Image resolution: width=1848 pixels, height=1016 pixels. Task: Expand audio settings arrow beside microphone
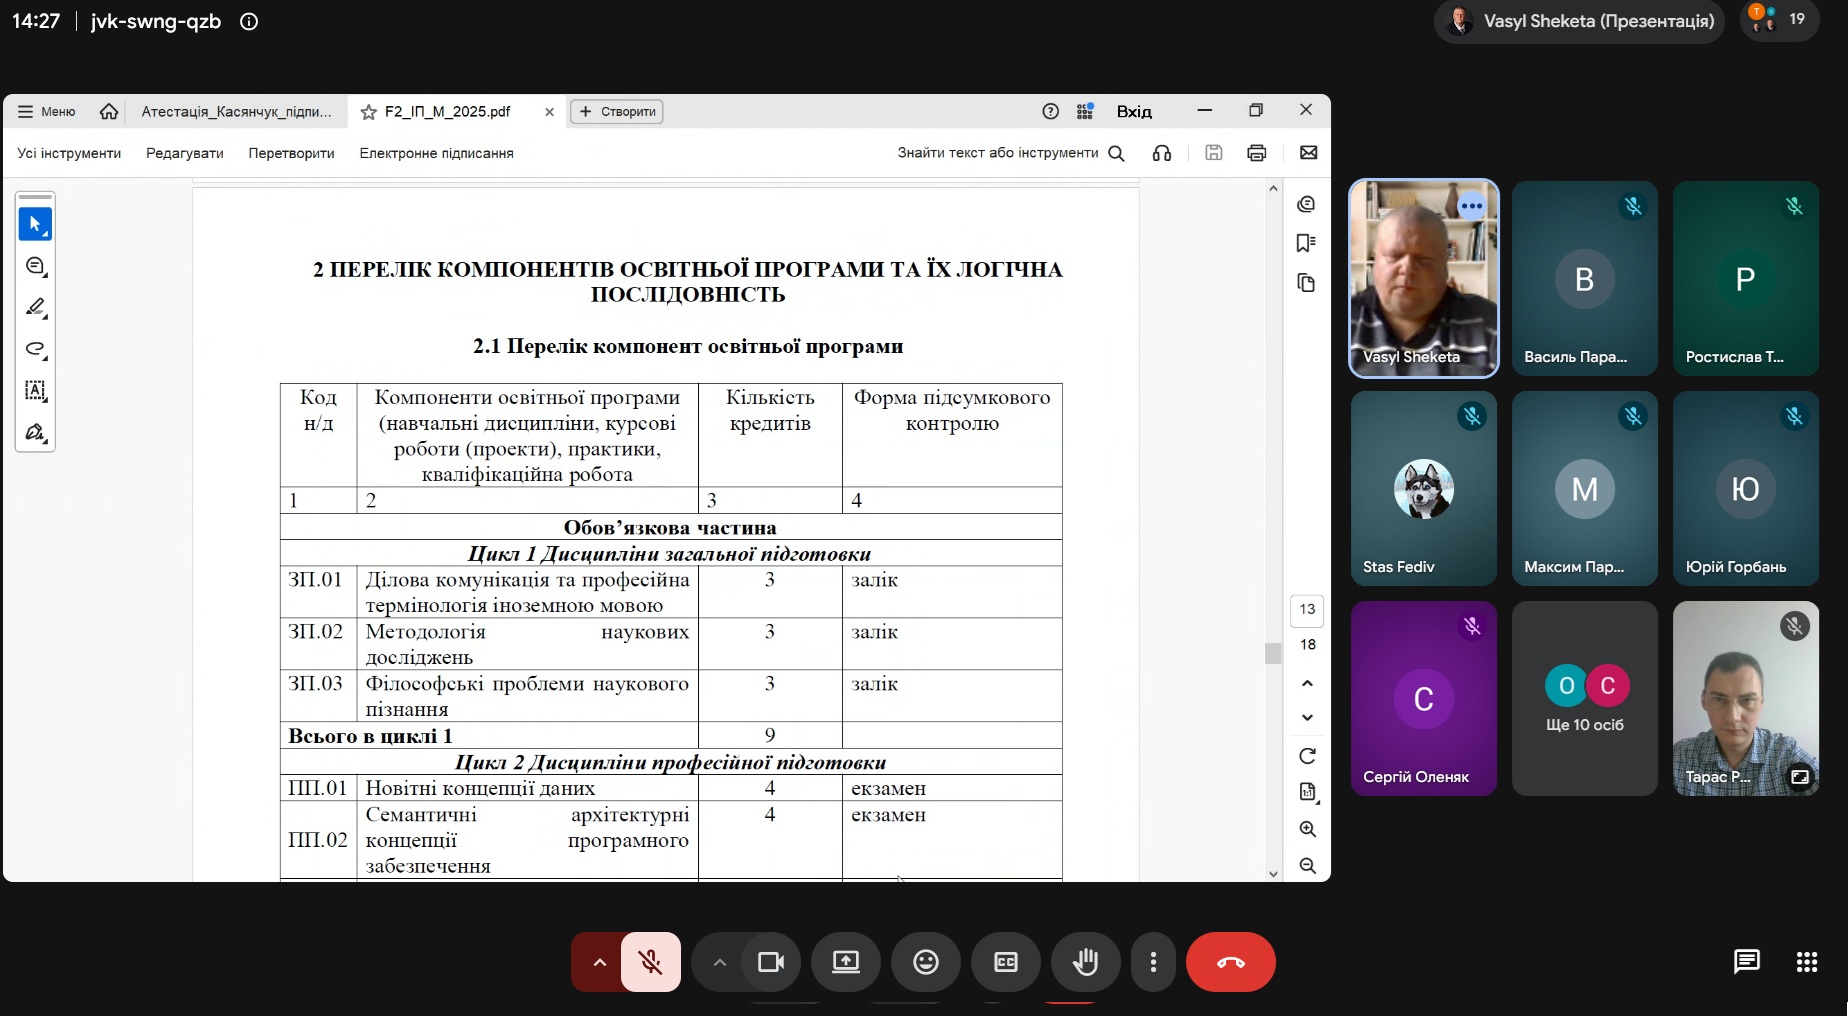pos(599,962)
